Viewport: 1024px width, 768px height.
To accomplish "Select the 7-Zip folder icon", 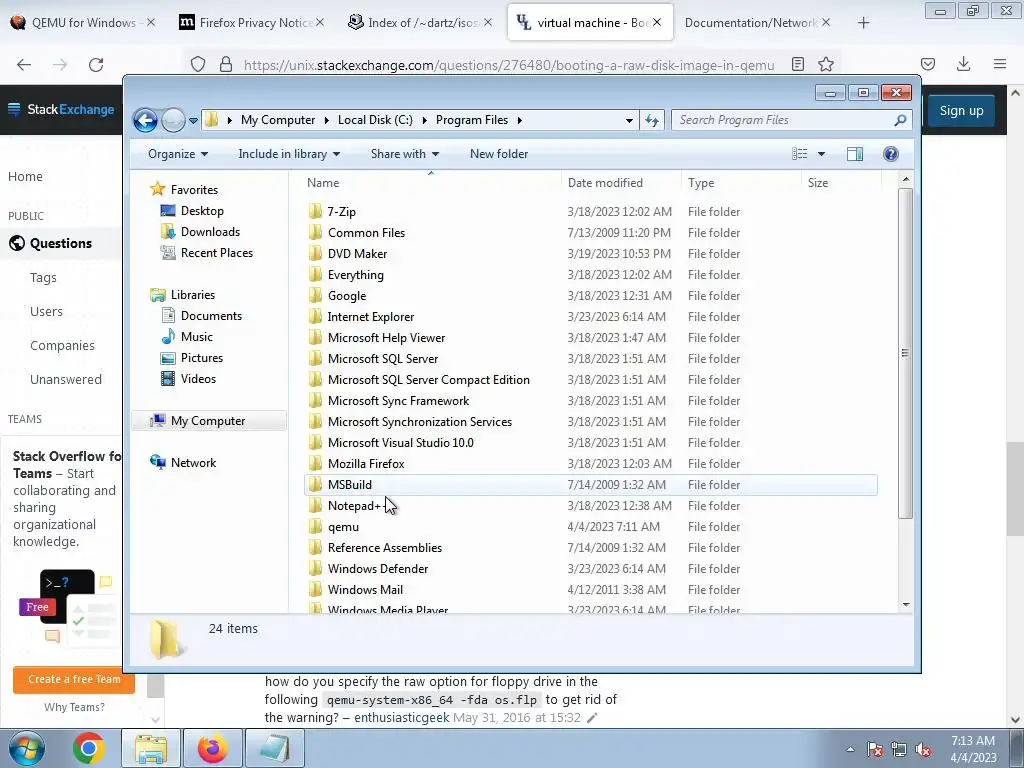I will tap(315, 211).
